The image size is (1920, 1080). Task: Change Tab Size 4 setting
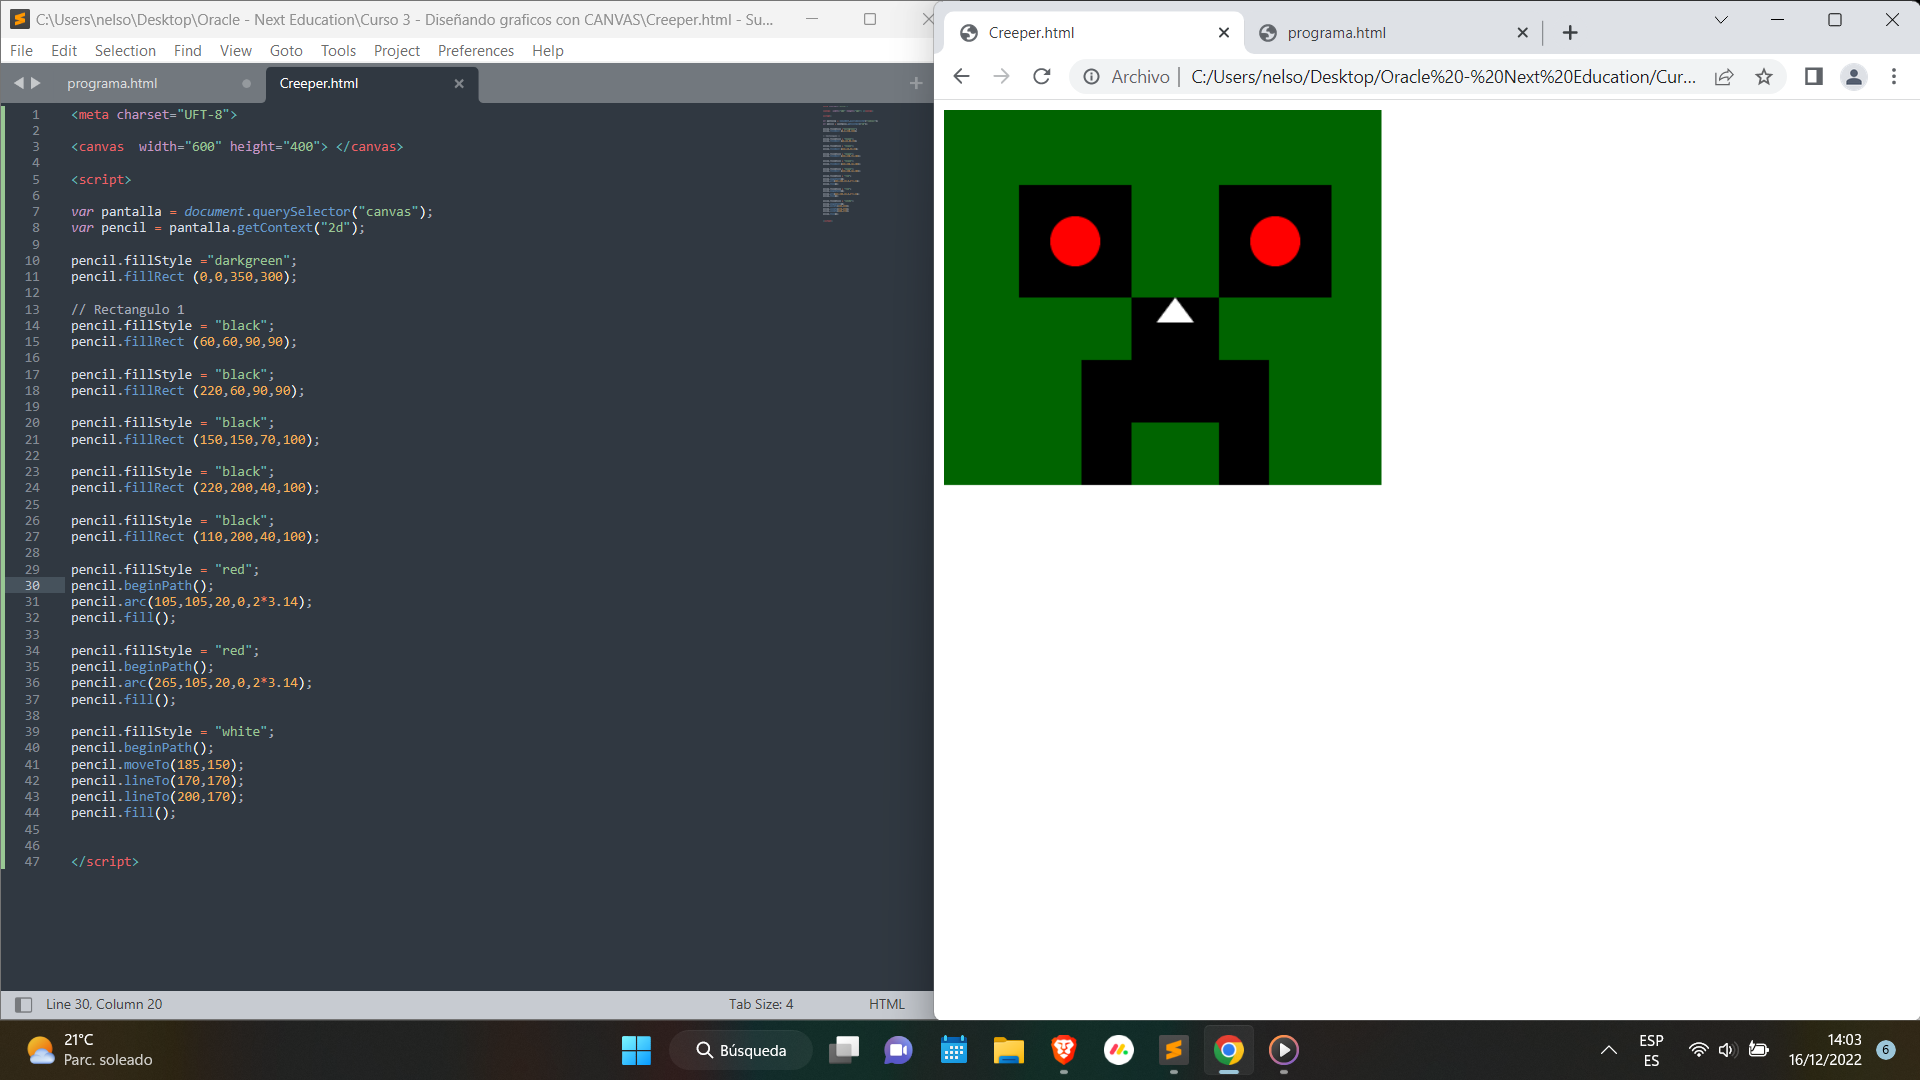pyautogui.click(x=761, y=1005)
